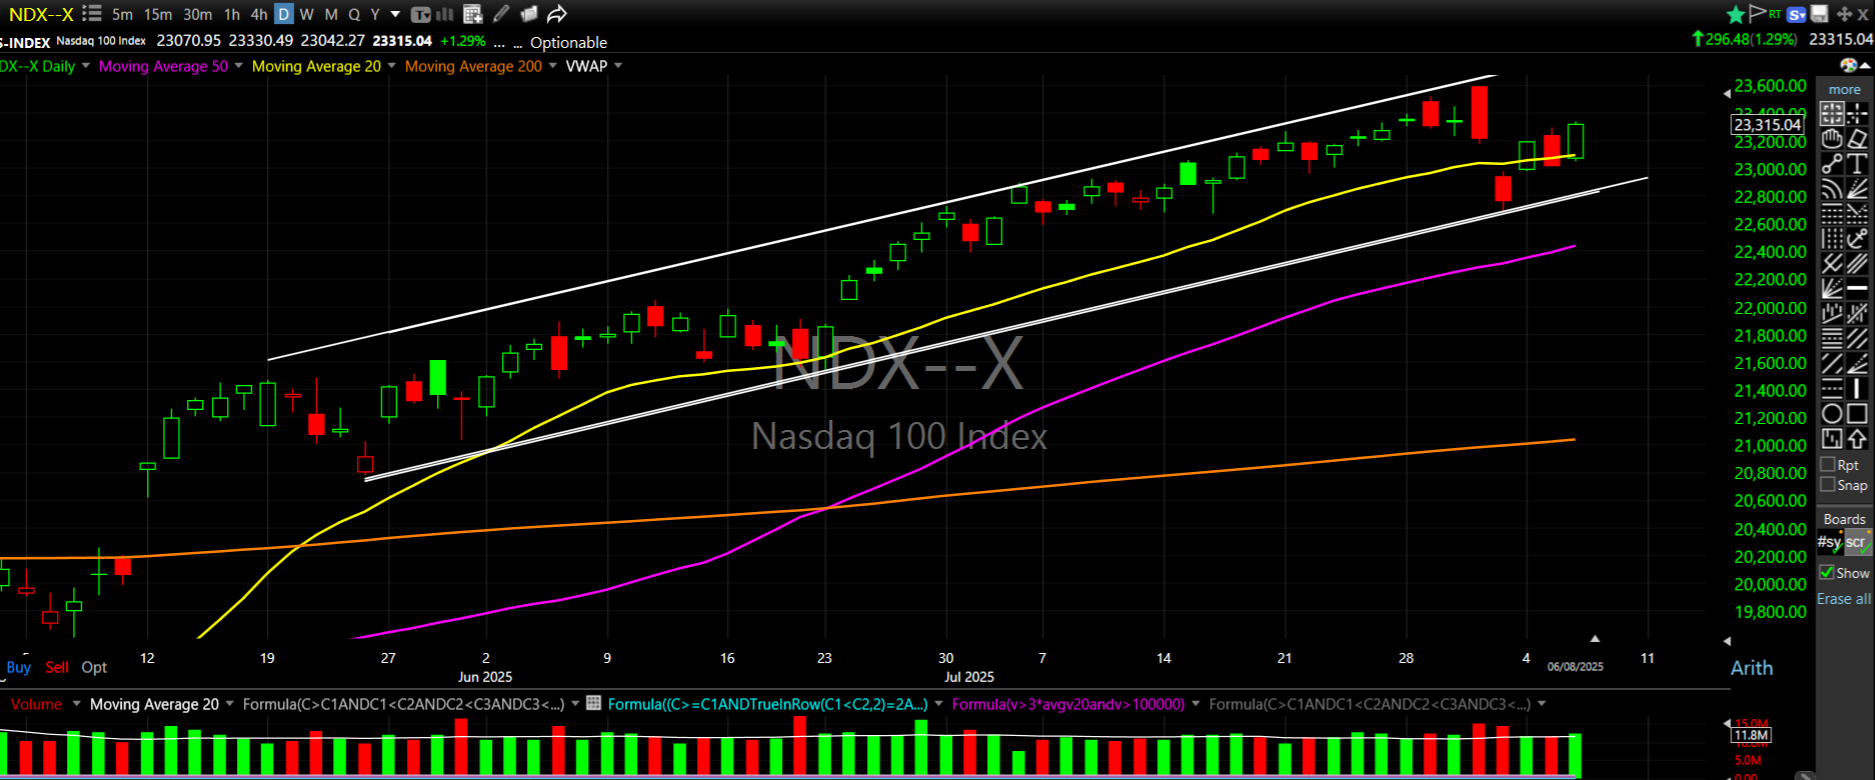
Task: Select the anchor tool
Action: point(1857,238)
